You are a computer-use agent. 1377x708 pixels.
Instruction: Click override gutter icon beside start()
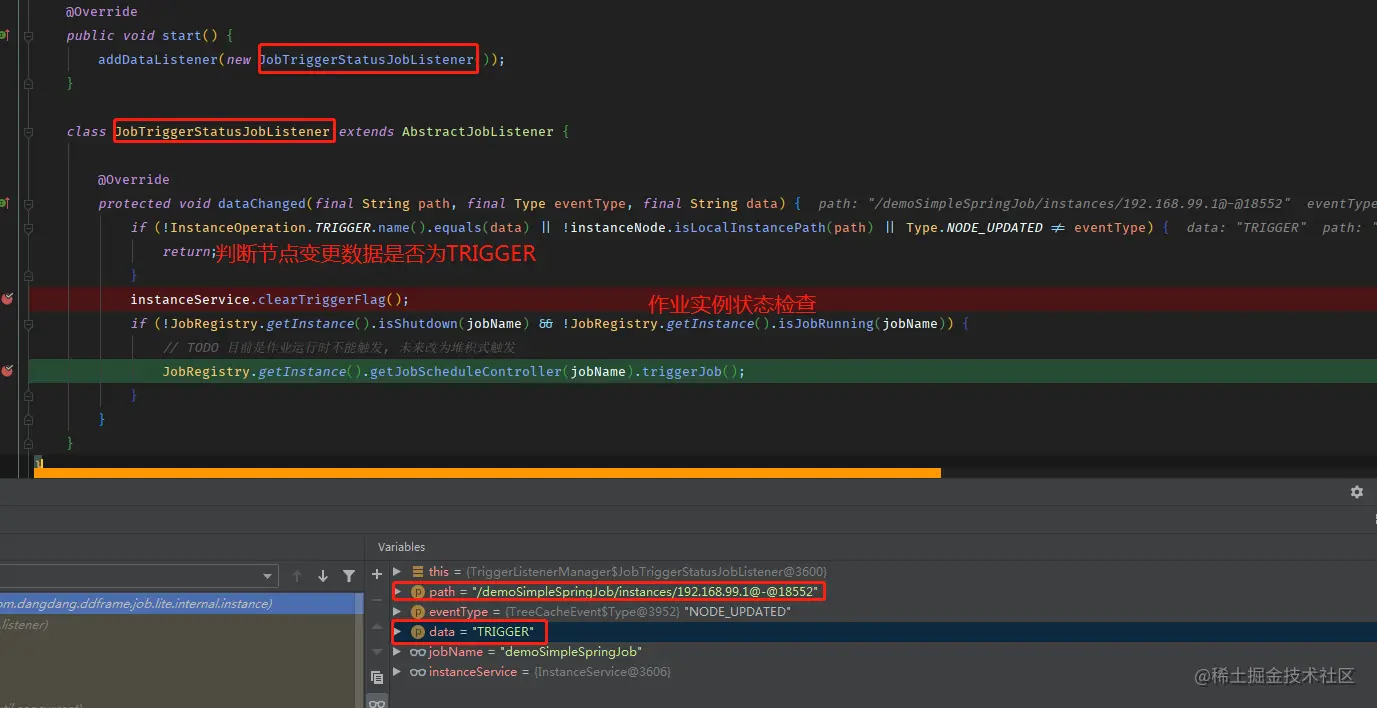[4, 35]
